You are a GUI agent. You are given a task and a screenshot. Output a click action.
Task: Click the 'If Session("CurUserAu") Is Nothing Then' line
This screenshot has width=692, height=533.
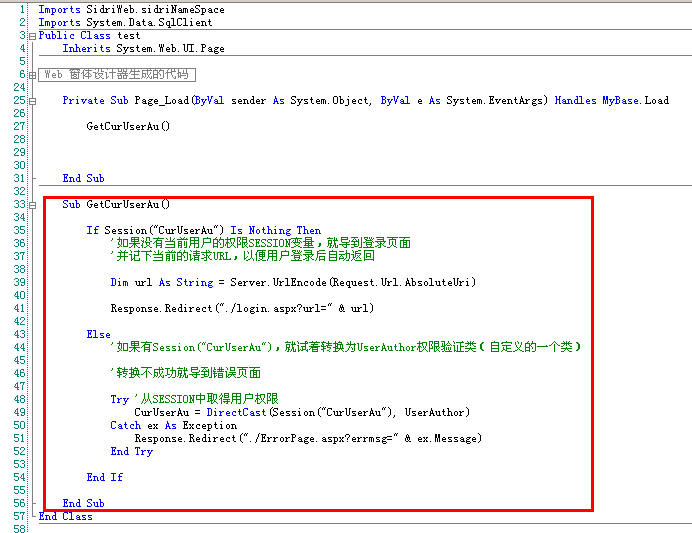pyautogui.click(x=203, y=230)
